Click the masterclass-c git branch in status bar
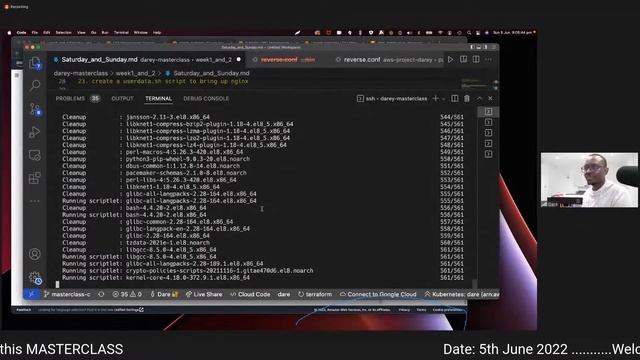Image resolution: width=640 pixels, height=360 pixels. coord(67,294)
